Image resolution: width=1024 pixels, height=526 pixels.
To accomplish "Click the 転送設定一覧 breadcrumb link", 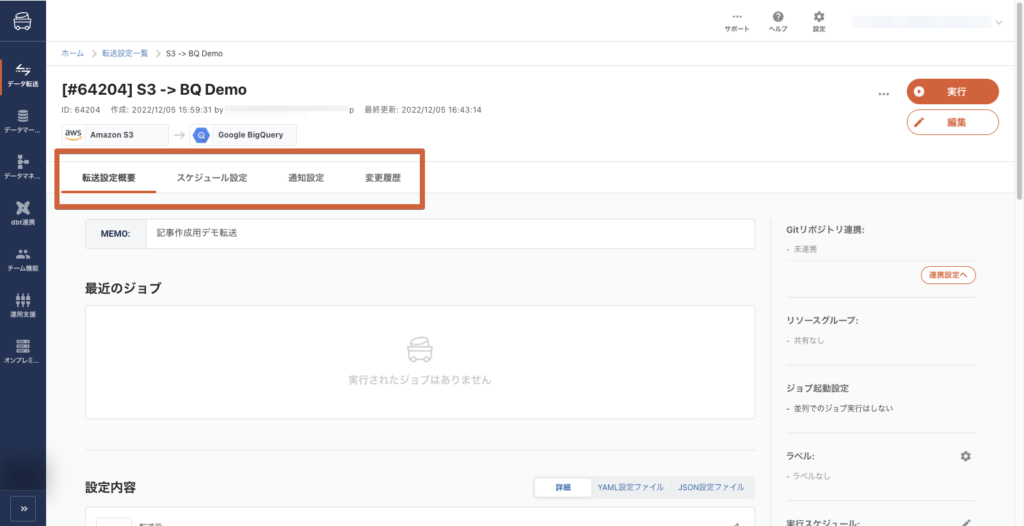I will coord(124,52).
